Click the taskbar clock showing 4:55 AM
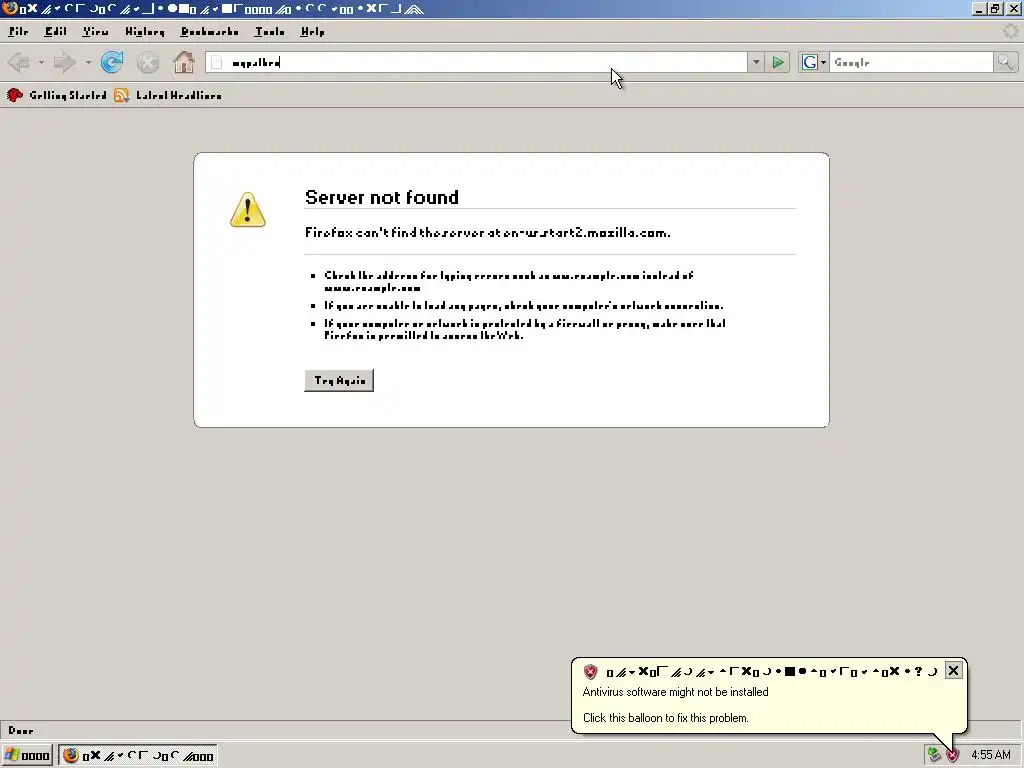The image size is (1024, 768). click(x=990, y=755)
